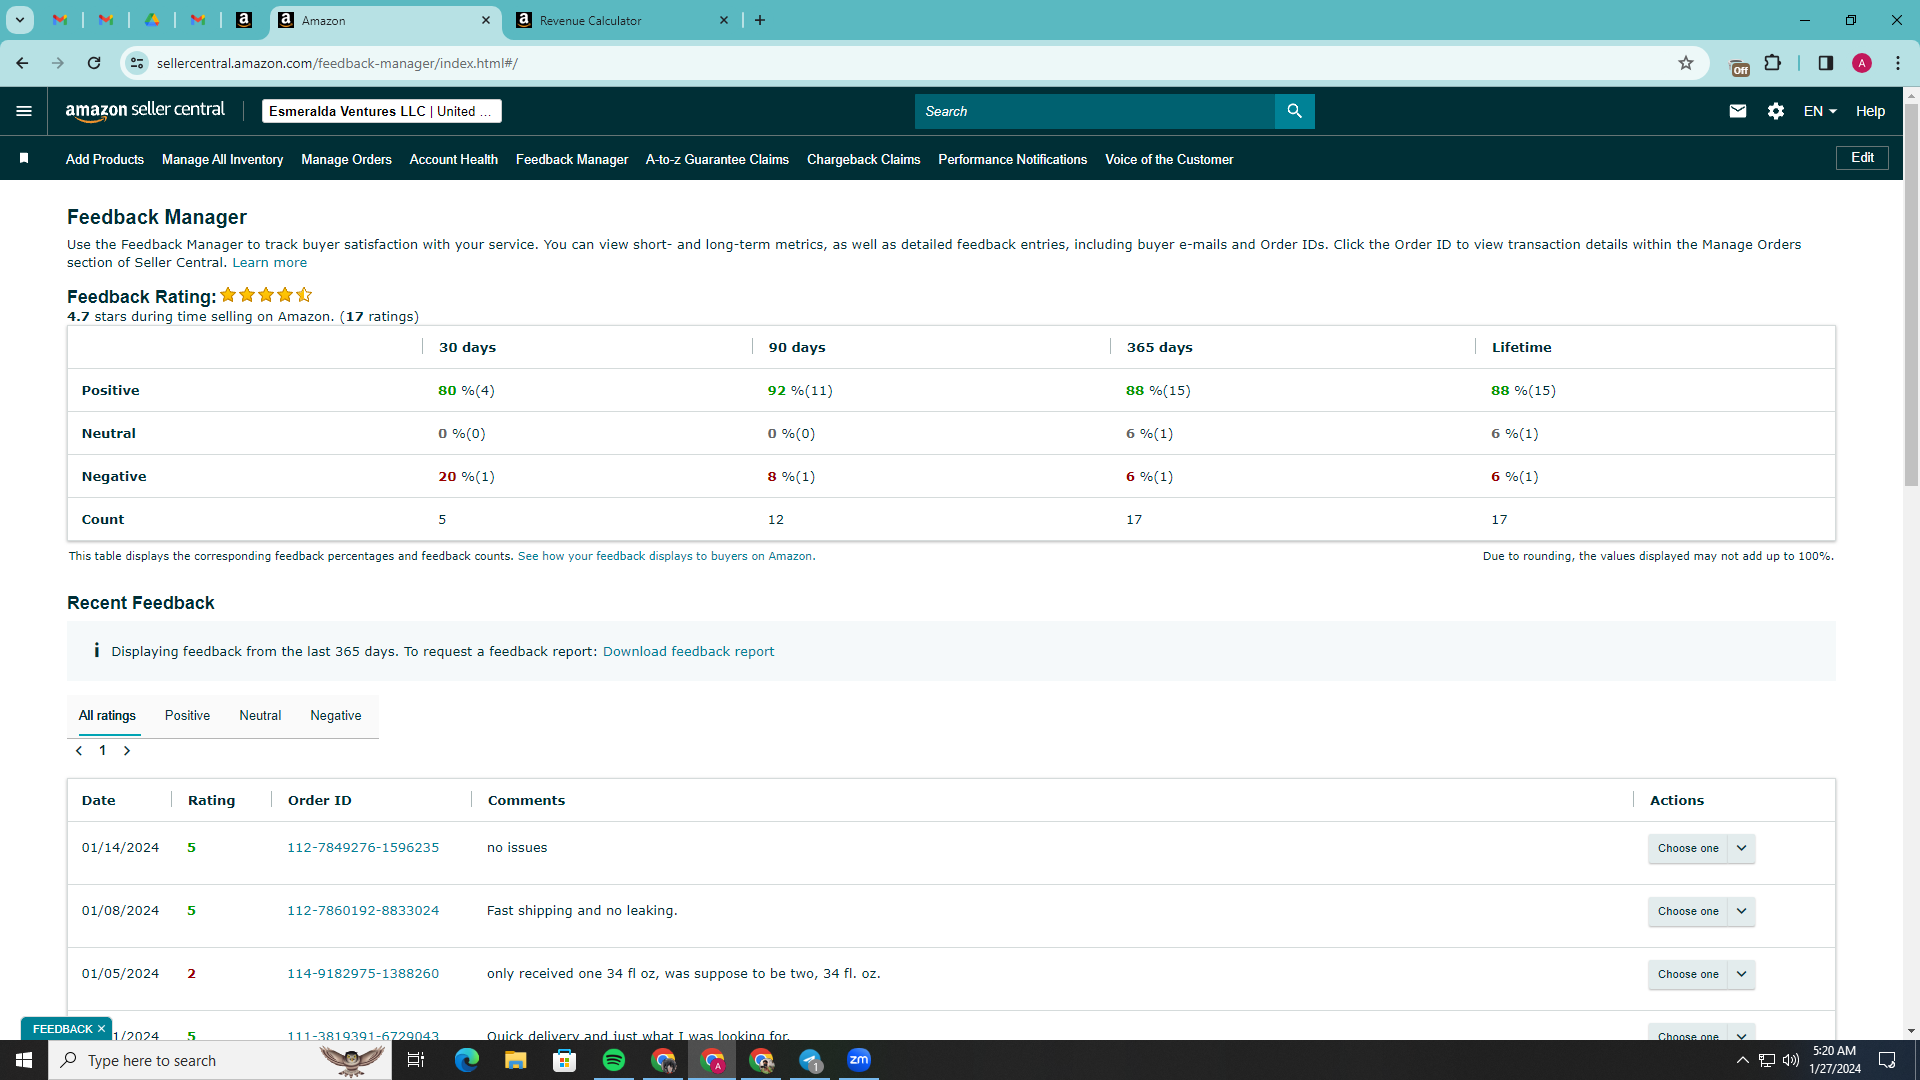This screenshot has height=1080, width=1920.
Task: Open Telegram from the taskbar
Action: [x=810, y=1060]
